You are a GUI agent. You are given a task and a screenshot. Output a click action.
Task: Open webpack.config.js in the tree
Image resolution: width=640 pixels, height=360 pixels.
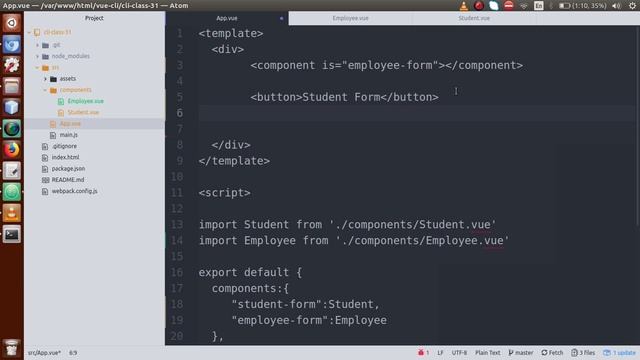[74, 191]
